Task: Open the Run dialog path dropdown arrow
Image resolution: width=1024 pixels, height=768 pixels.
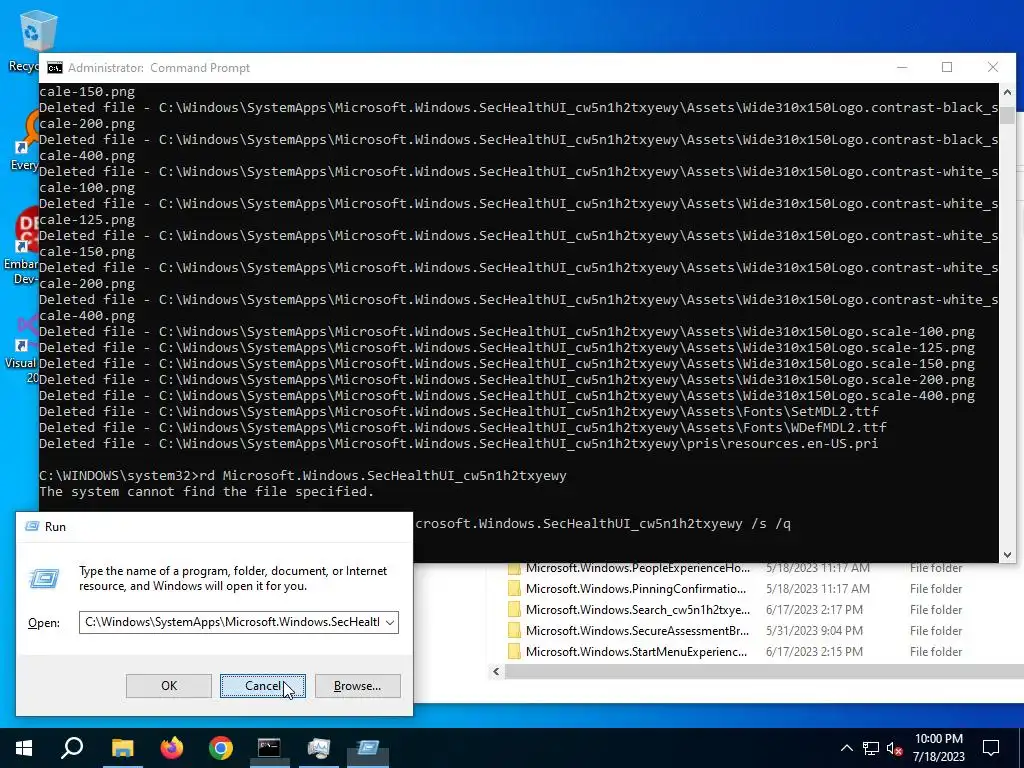Action: coord(390,622)
